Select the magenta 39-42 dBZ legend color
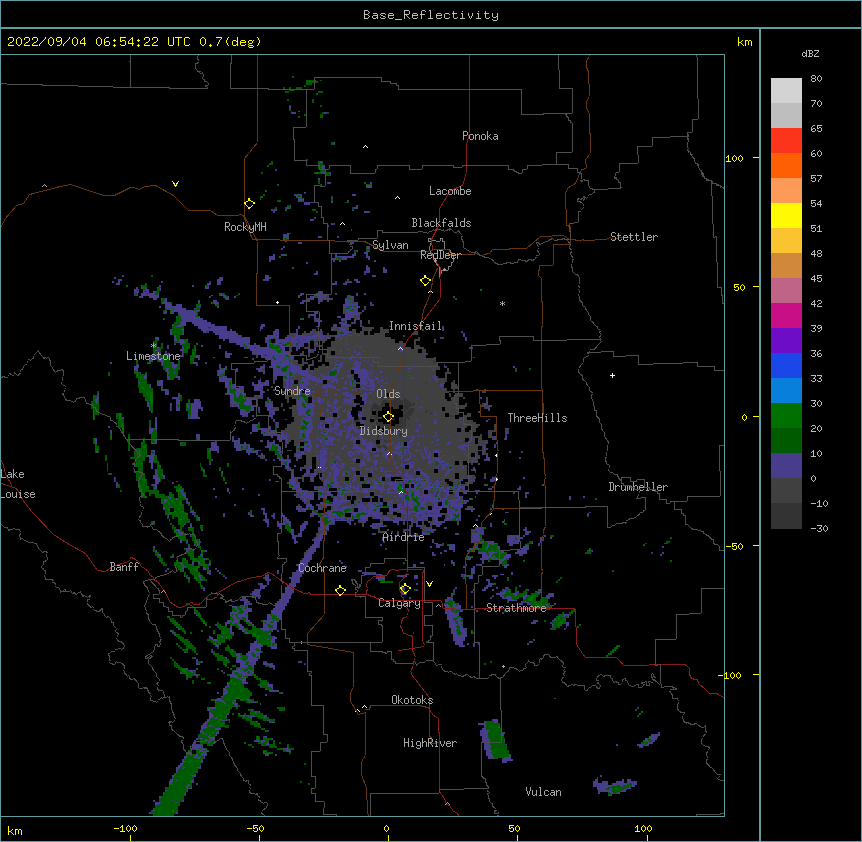Screen dimensions: 862x842 (x=786, y=315)
